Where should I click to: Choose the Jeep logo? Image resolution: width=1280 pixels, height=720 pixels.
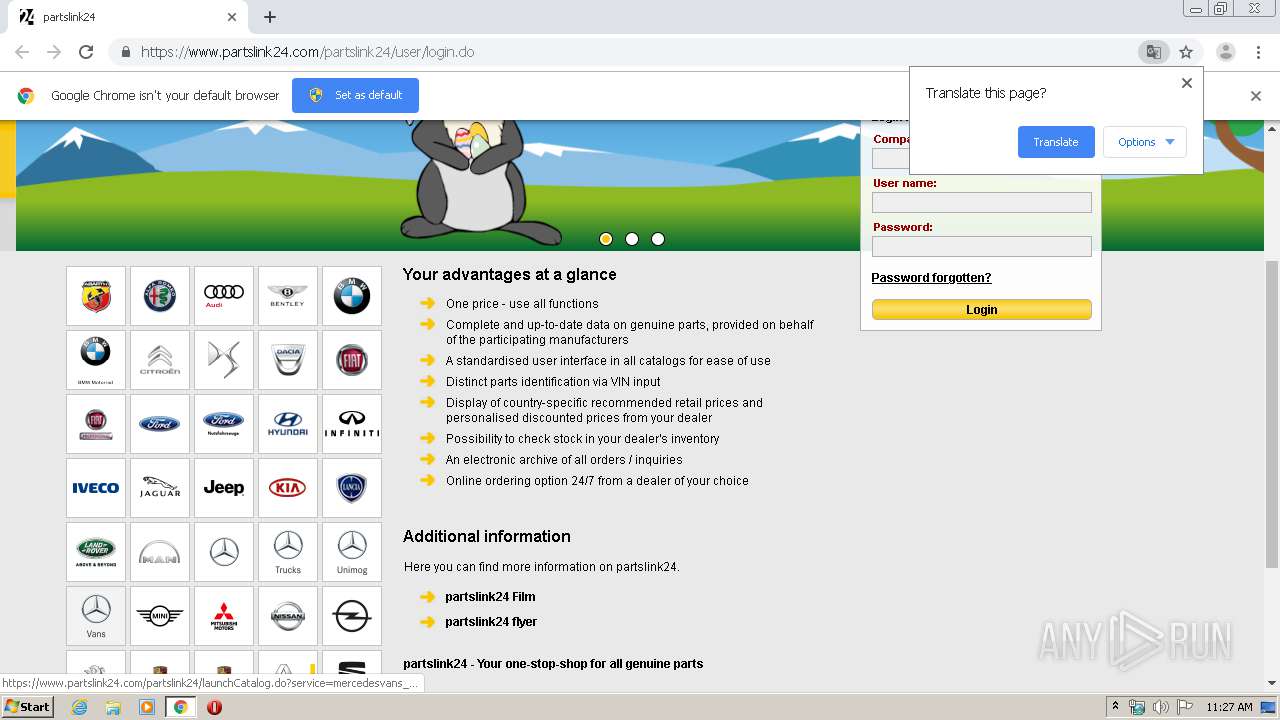tap(224, 488)
